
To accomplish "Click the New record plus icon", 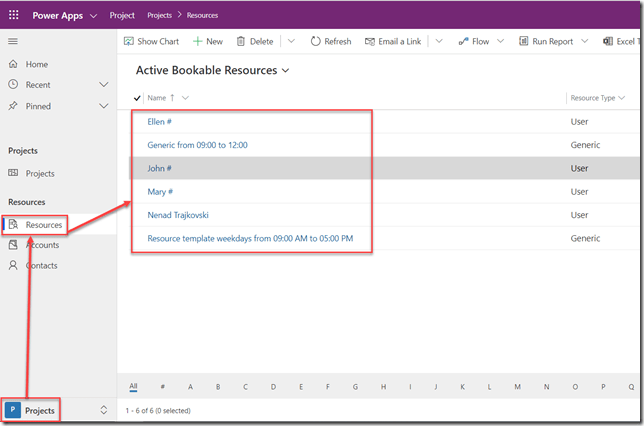I will pos(198,41).
